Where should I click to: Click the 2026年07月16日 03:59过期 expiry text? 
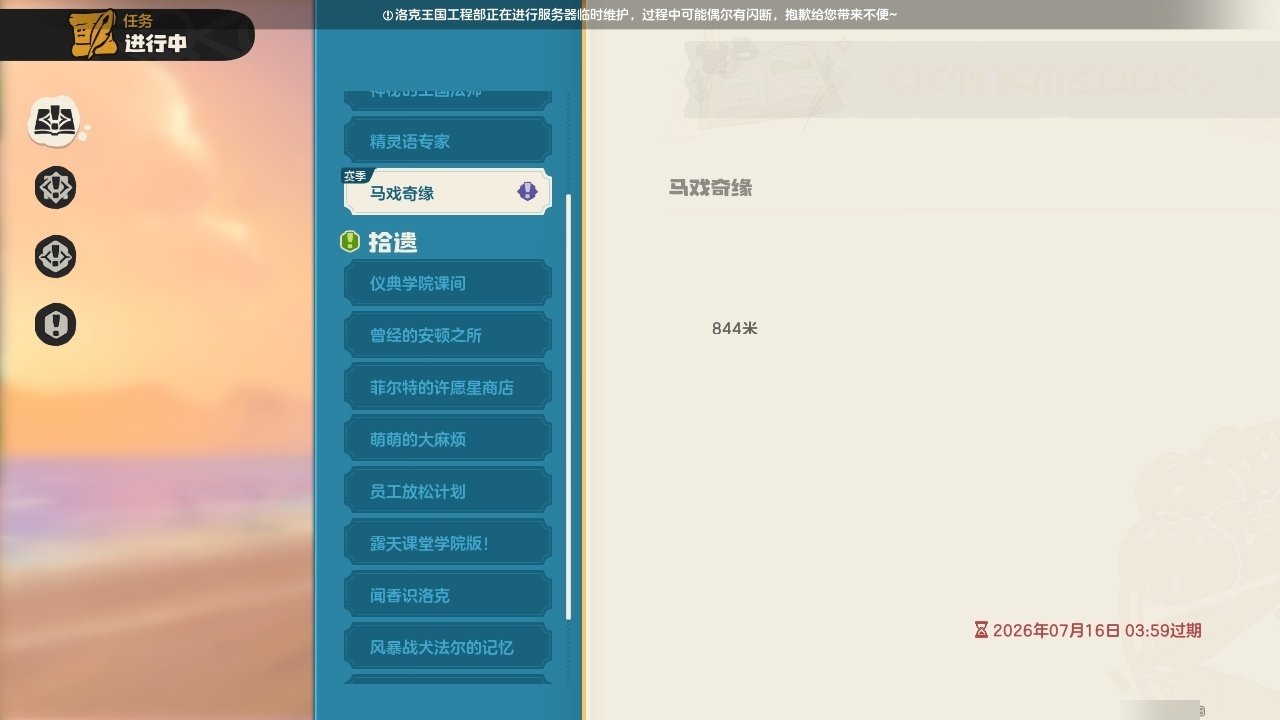coord(1097,630)
